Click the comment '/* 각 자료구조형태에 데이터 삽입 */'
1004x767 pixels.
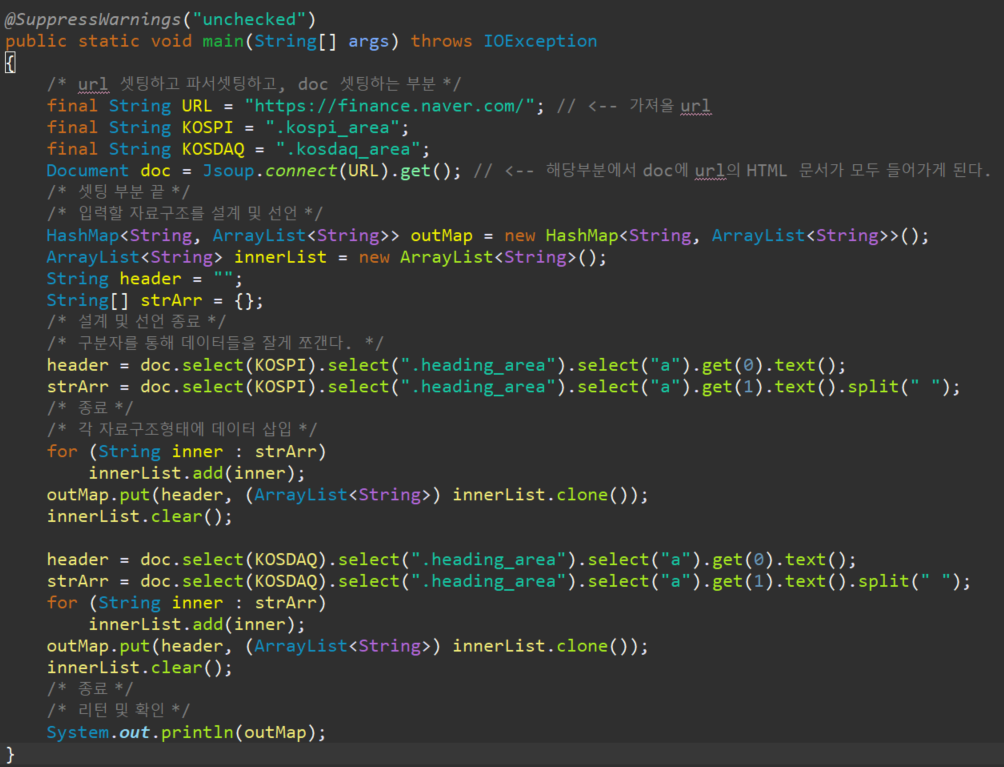[x=182, y=429]
